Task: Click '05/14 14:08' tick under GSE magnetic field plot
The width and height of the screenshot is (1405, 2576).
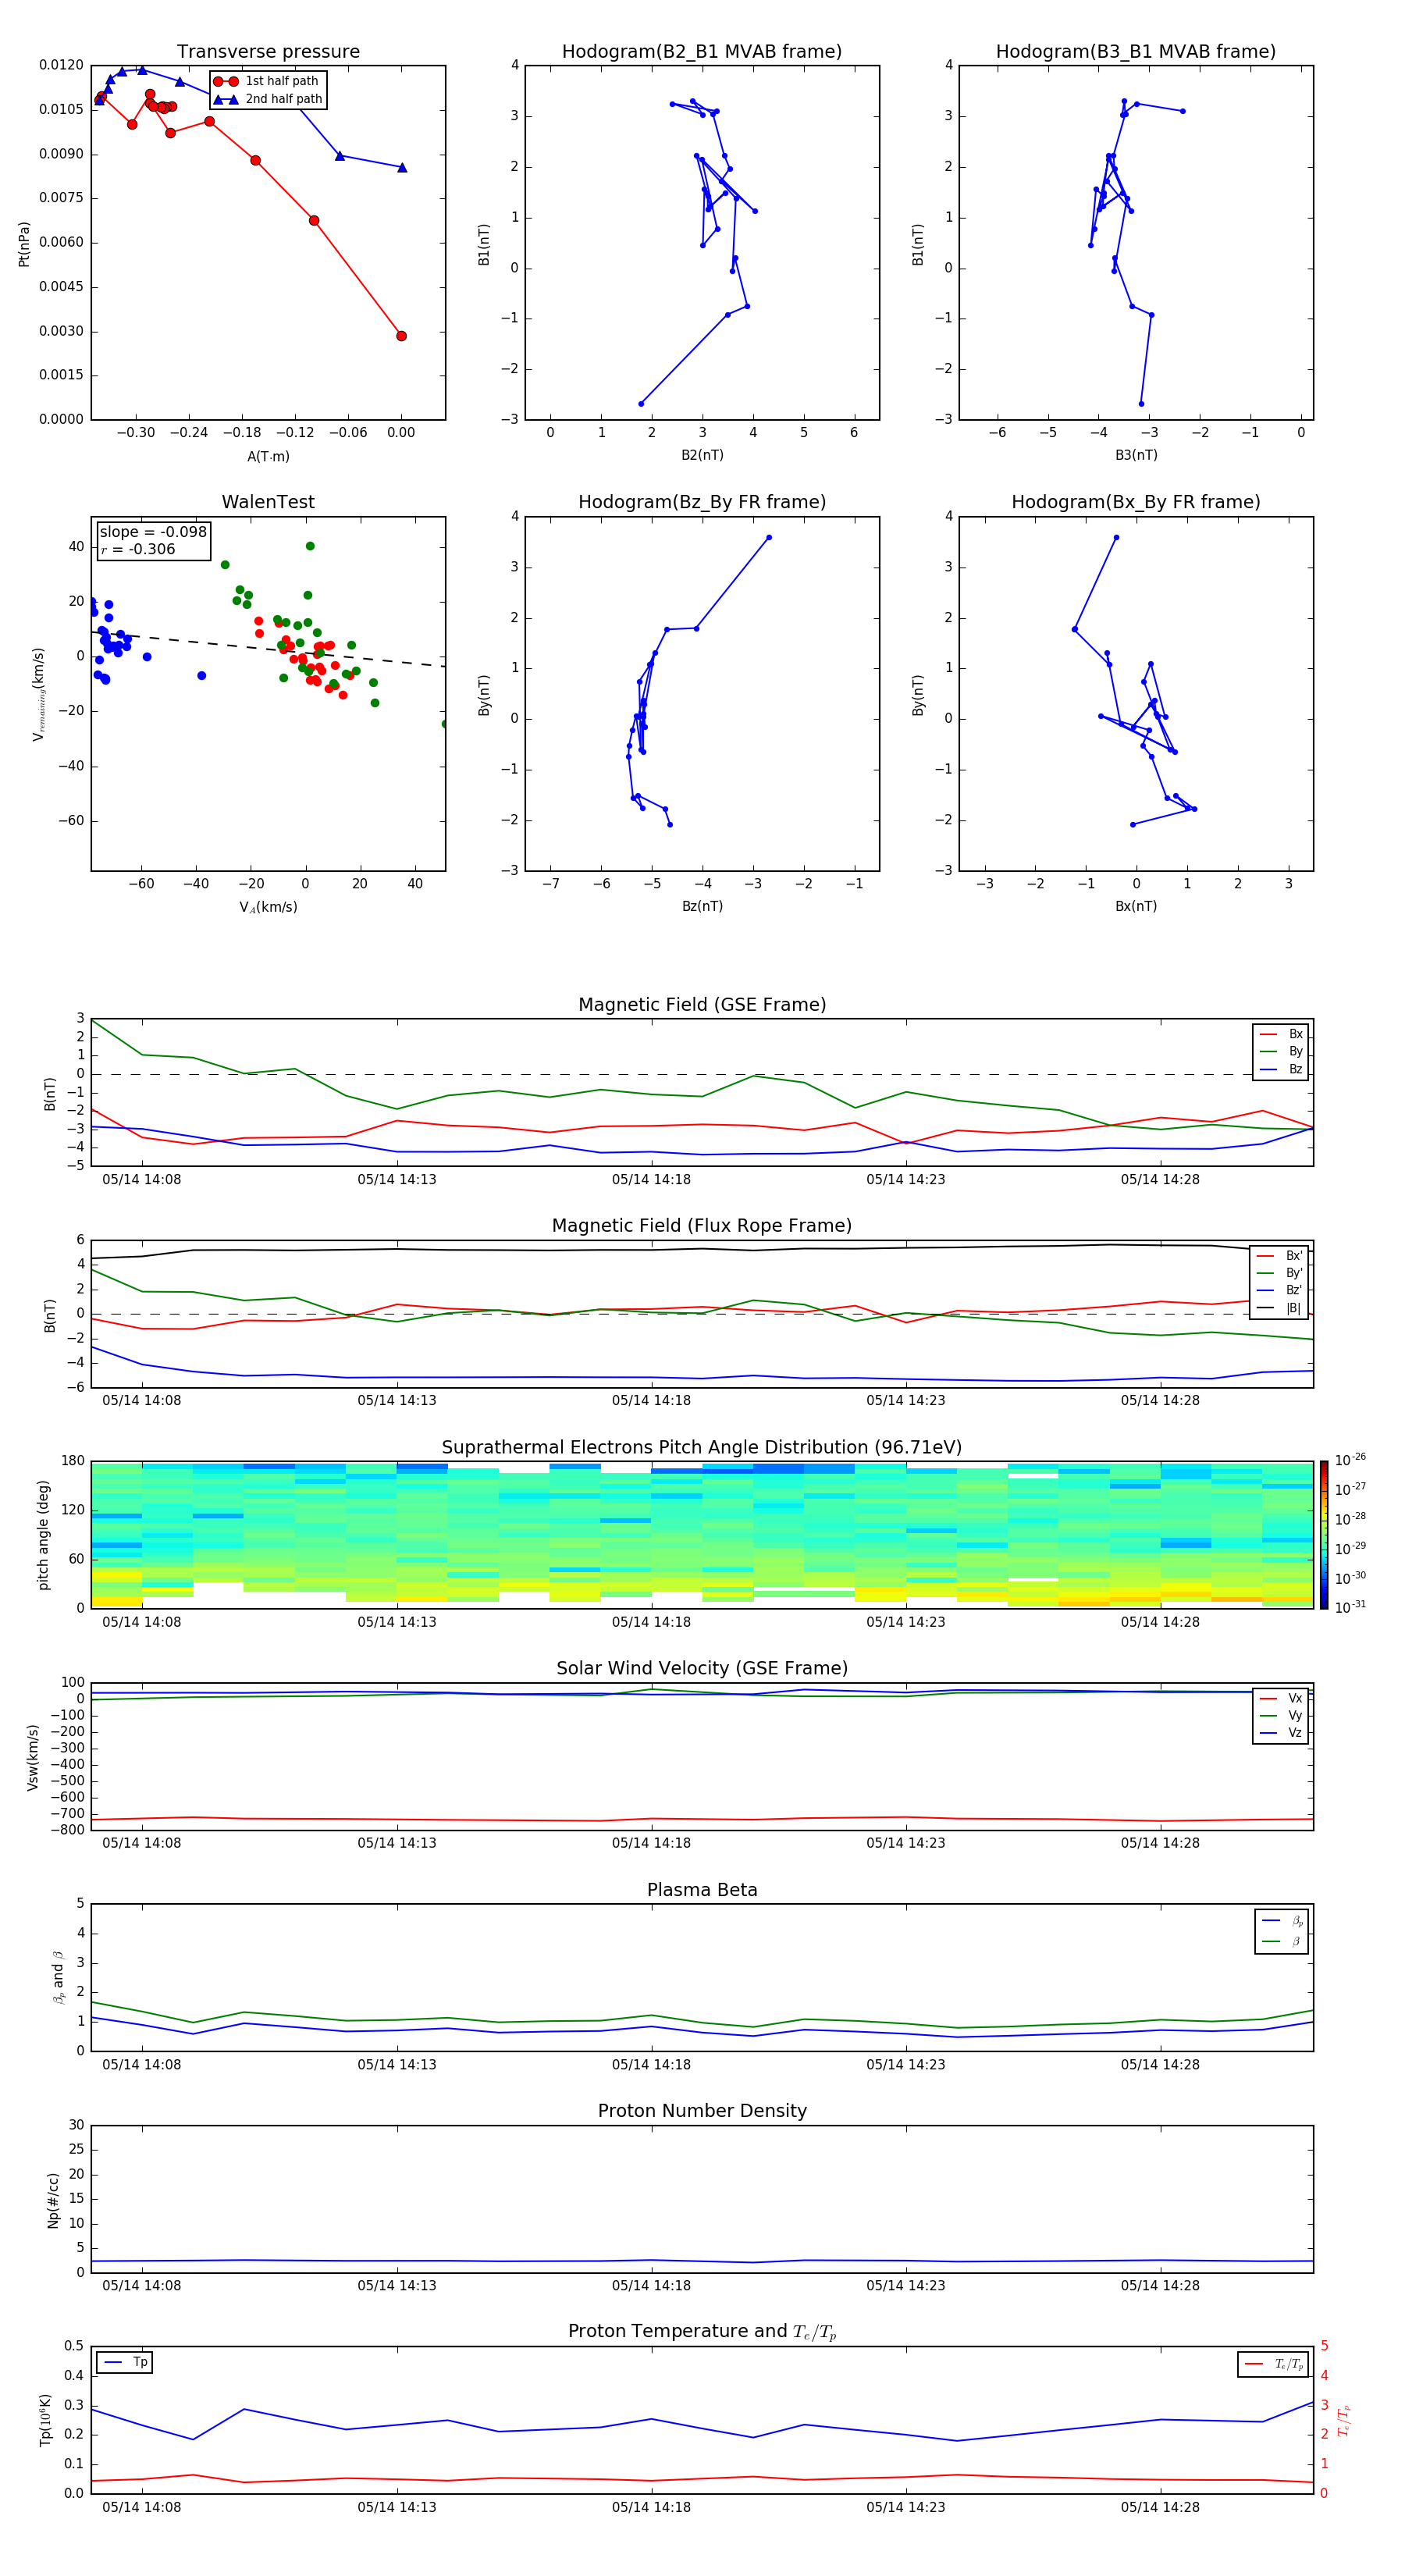Action: point(142,1180)
